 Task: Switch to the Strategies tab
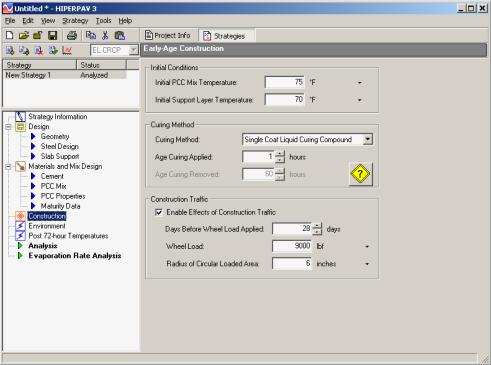point(226,36)
